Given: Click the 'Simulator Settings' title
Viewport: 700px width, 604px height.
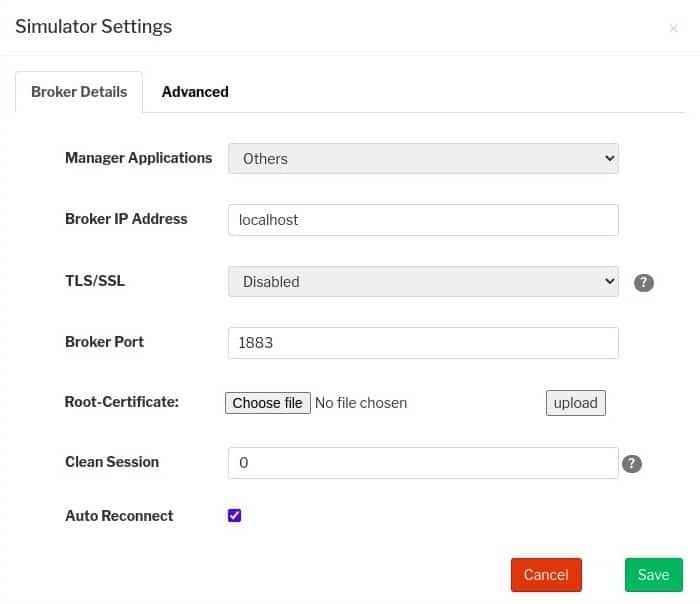Looking at the screenshot, I should click(94, 27).
